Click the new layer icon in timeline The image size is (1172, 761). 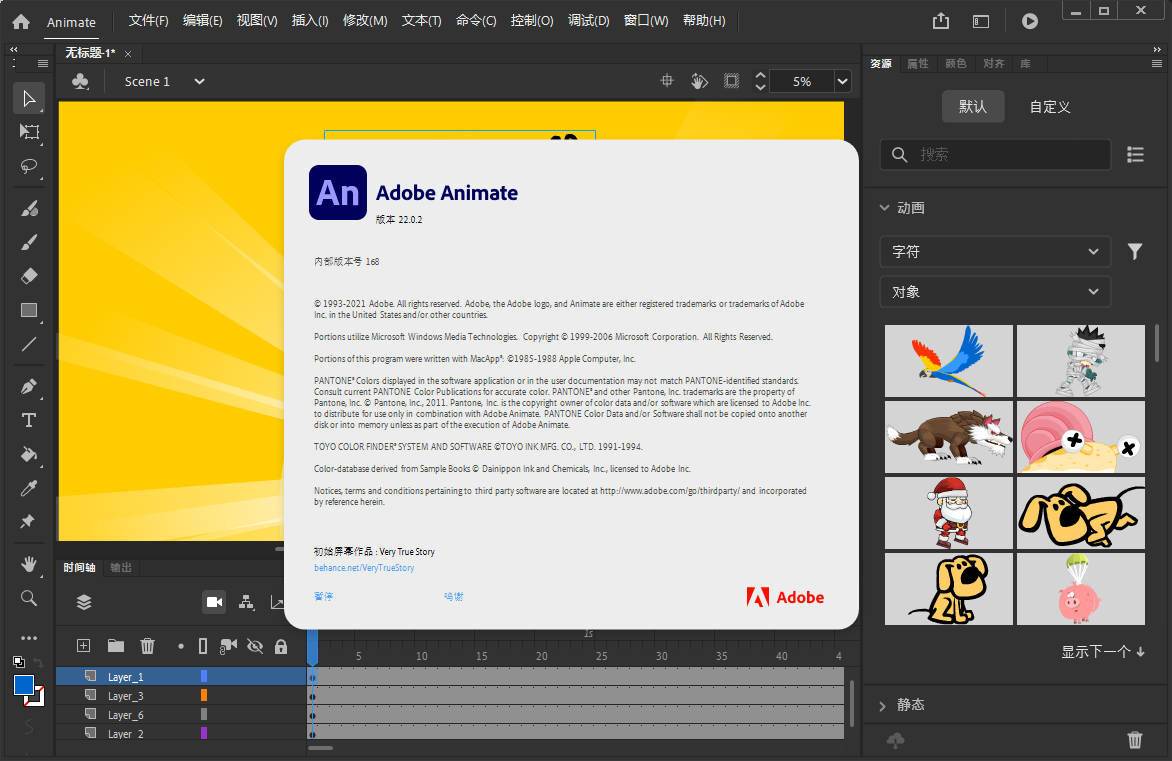[84, 646]
